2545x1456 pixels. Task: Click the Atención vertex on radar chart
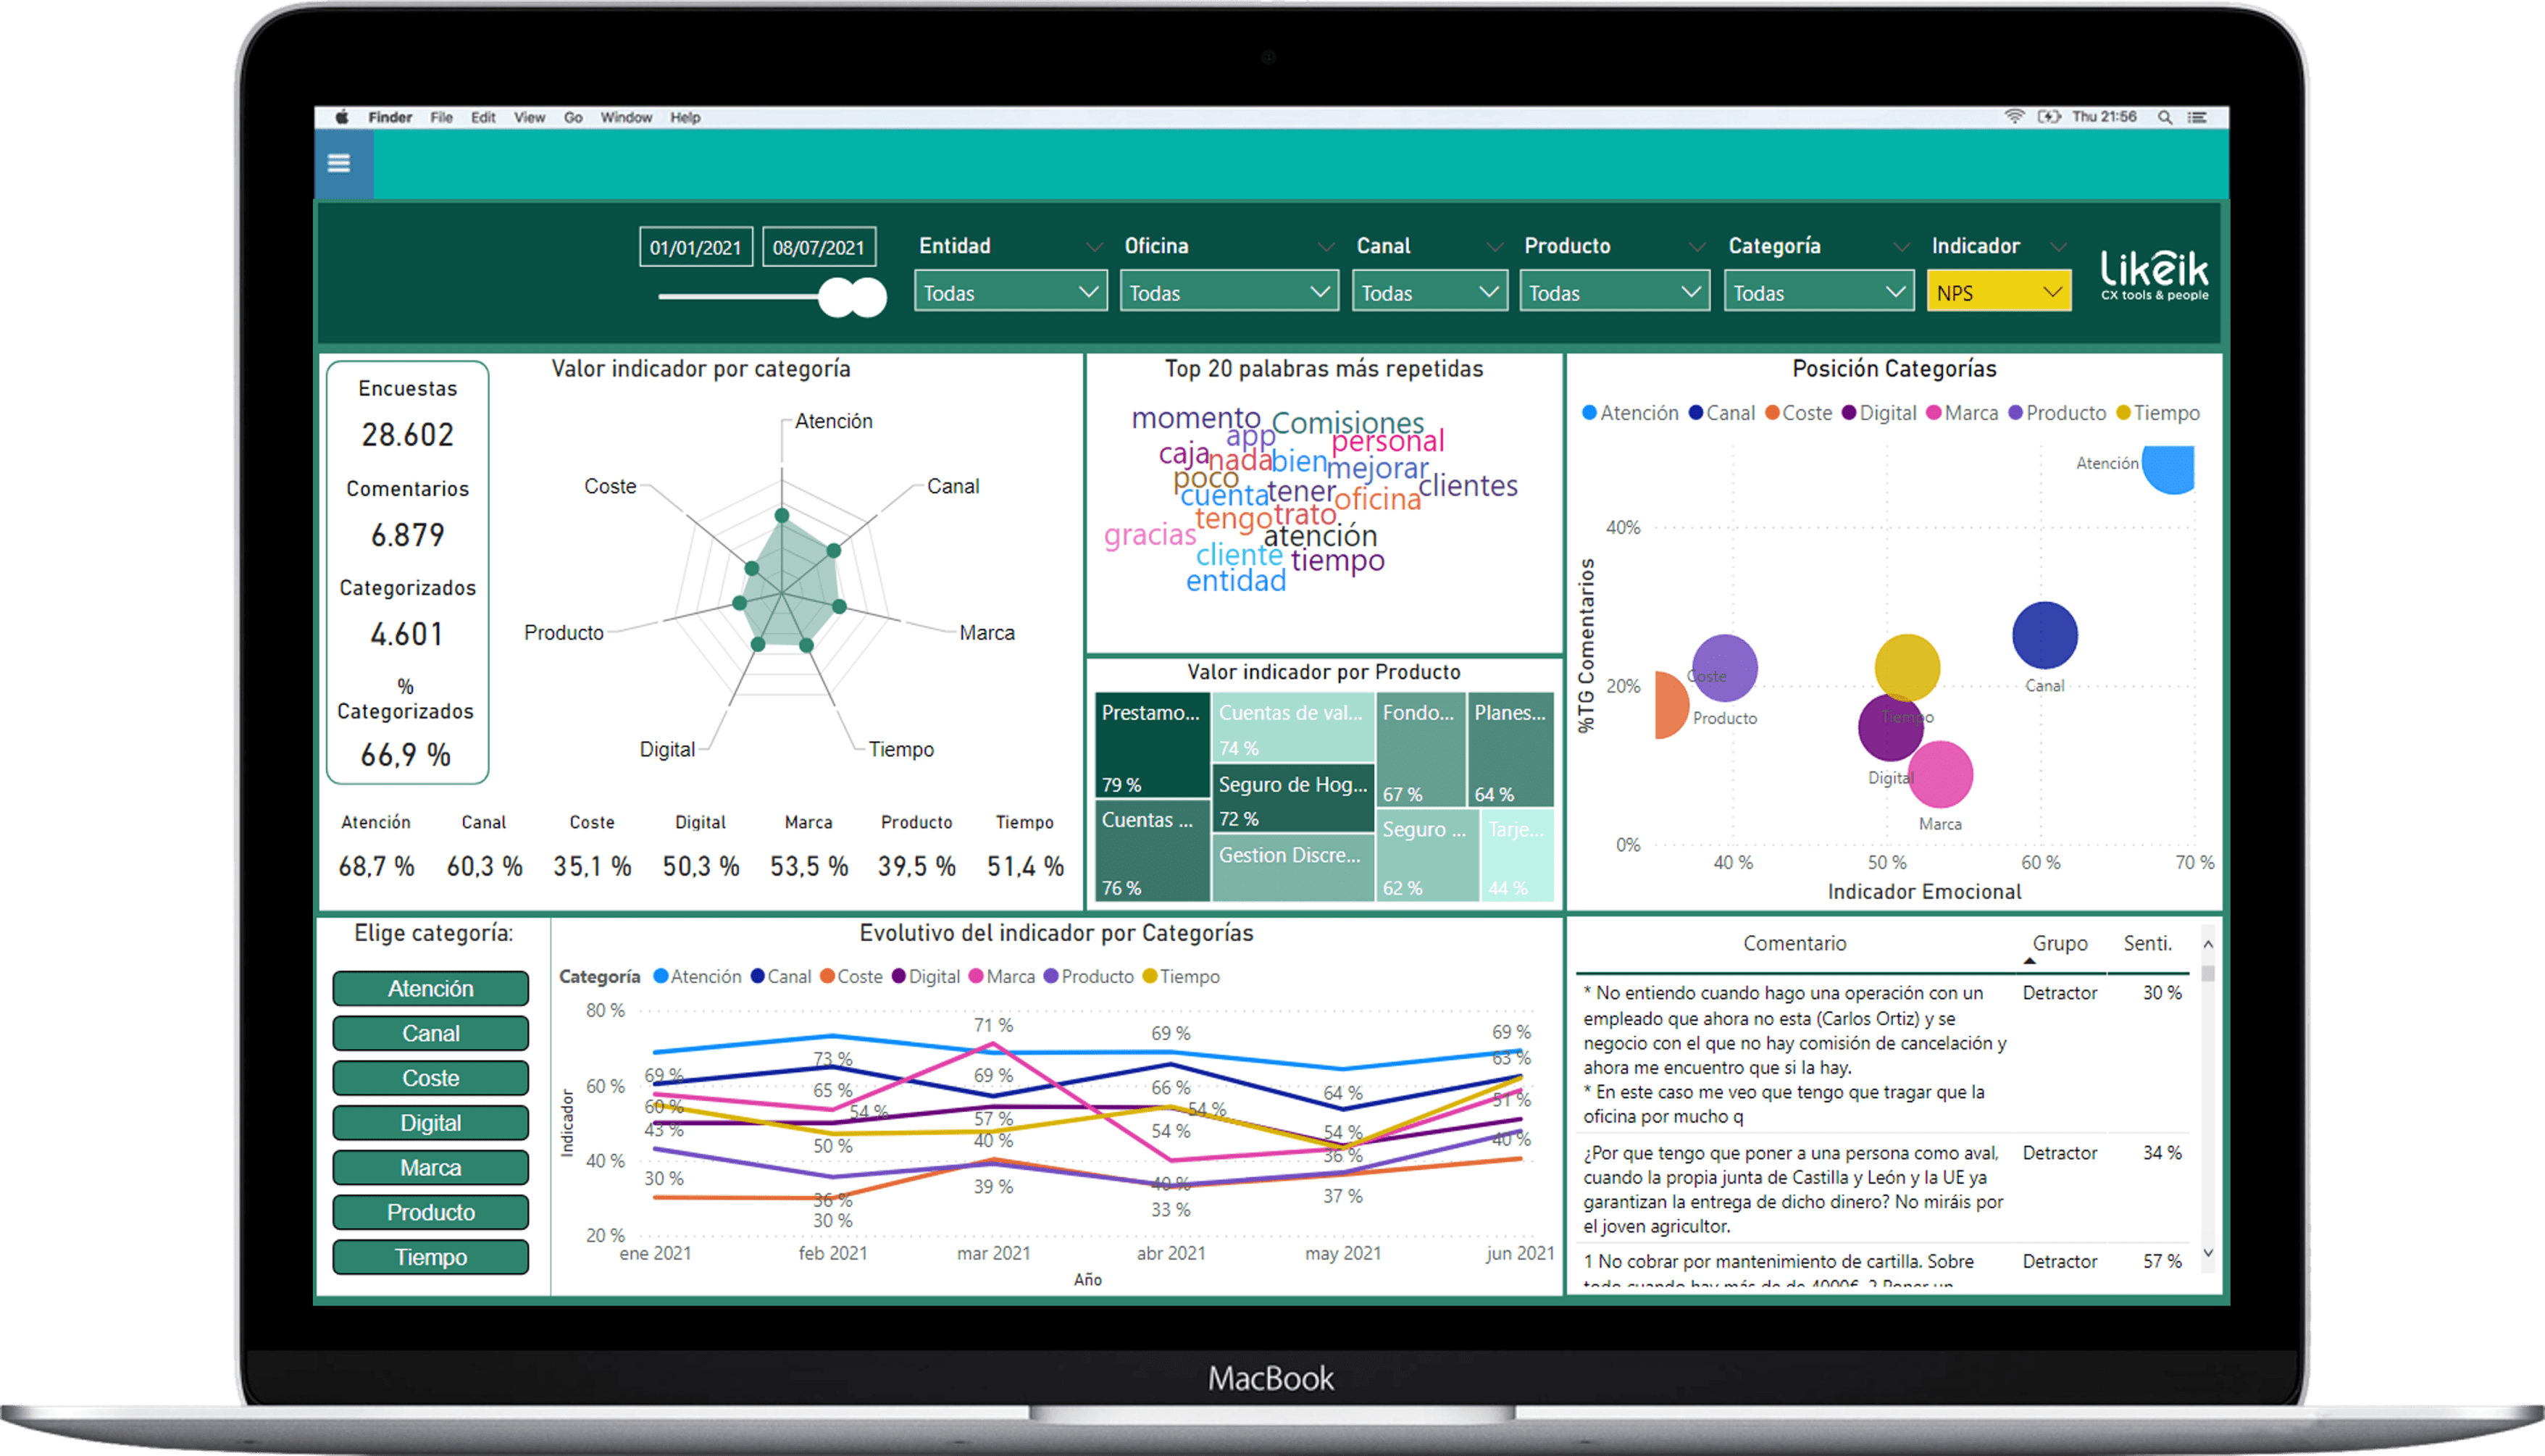pyautogui.click(x=782, y=515)
